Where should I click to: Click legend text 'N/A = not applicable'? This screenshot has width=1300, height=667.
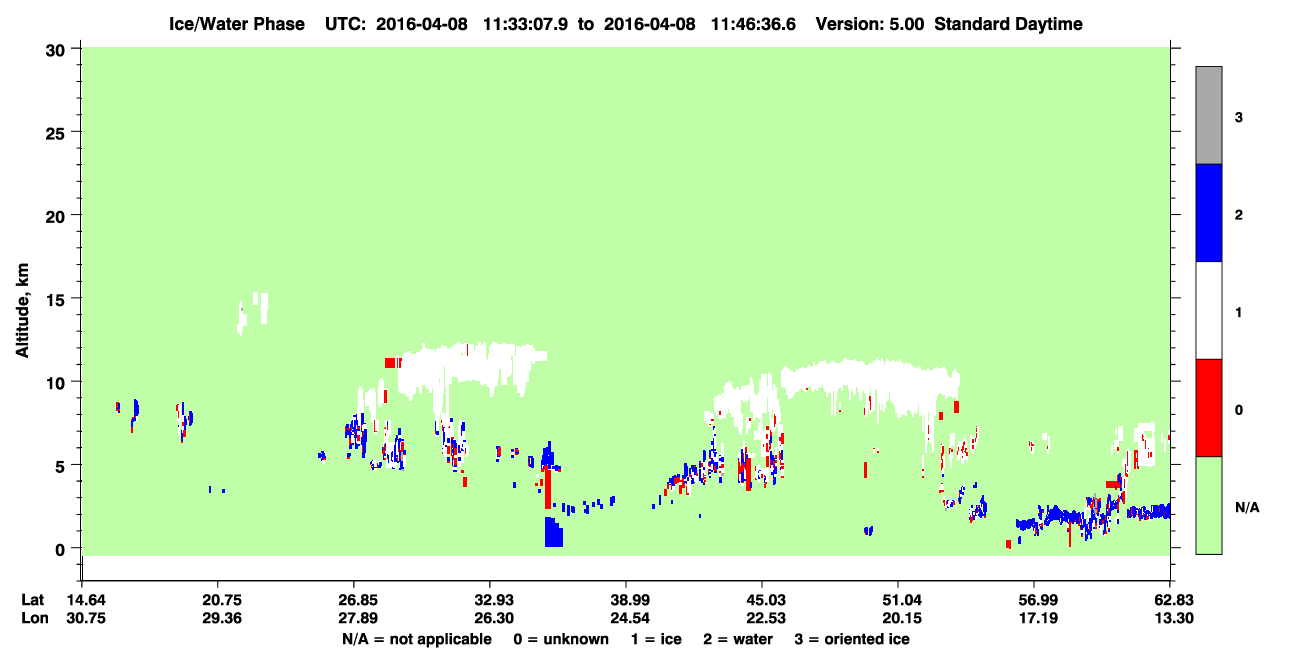(x=417, y=639)
